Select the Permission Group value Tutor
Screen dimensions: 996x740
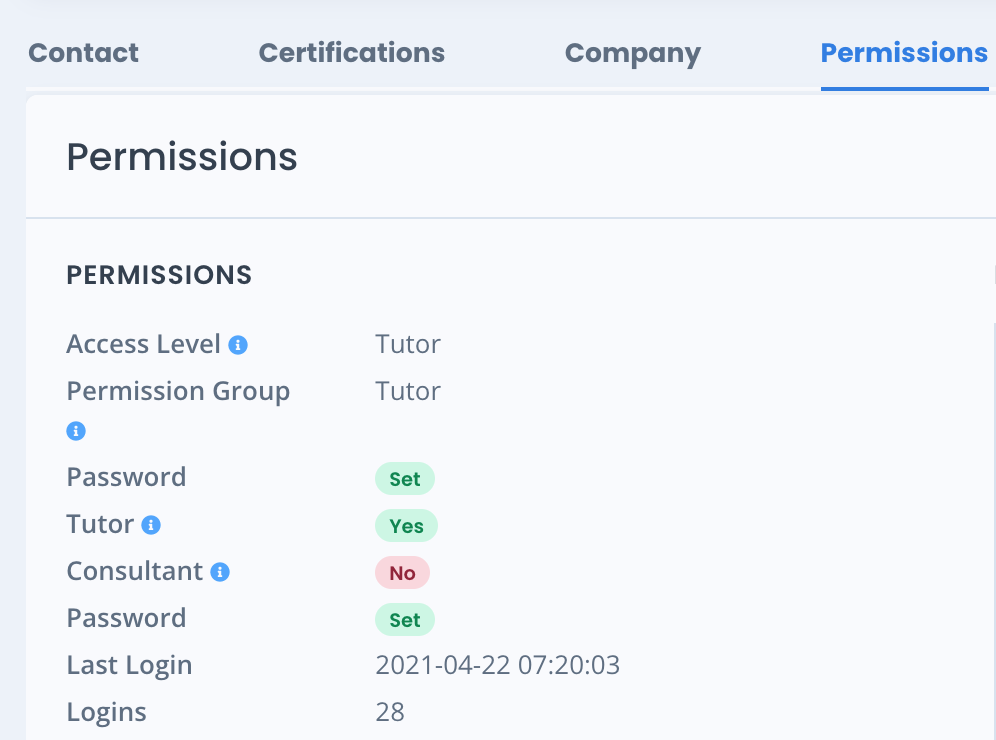(408, 391)
